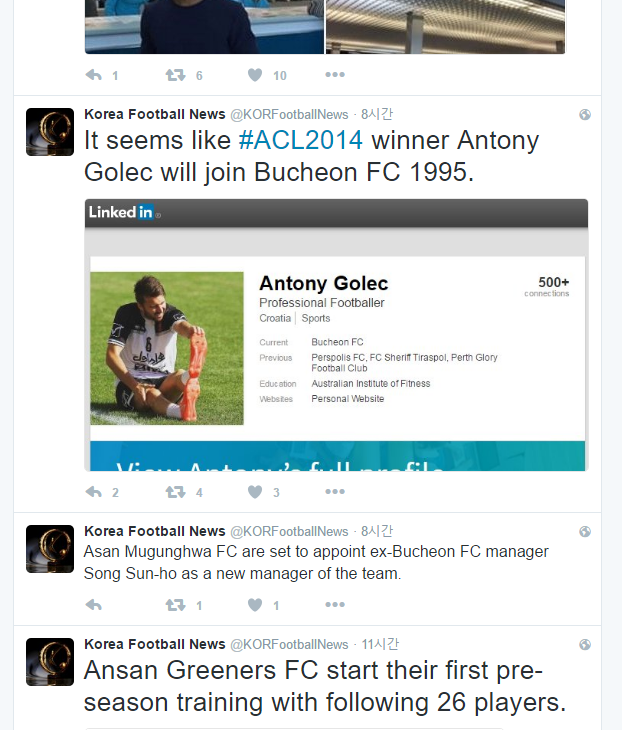Reply to the Antony Golec tweet
The height and width of the screenshot is (730, 622).
pos(94,492)
